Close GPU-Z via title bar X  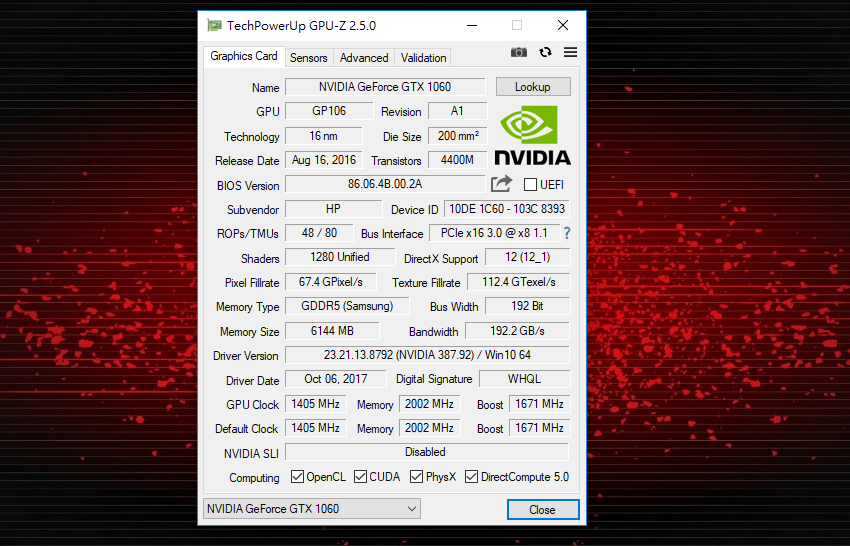click(x=563, y=25)
